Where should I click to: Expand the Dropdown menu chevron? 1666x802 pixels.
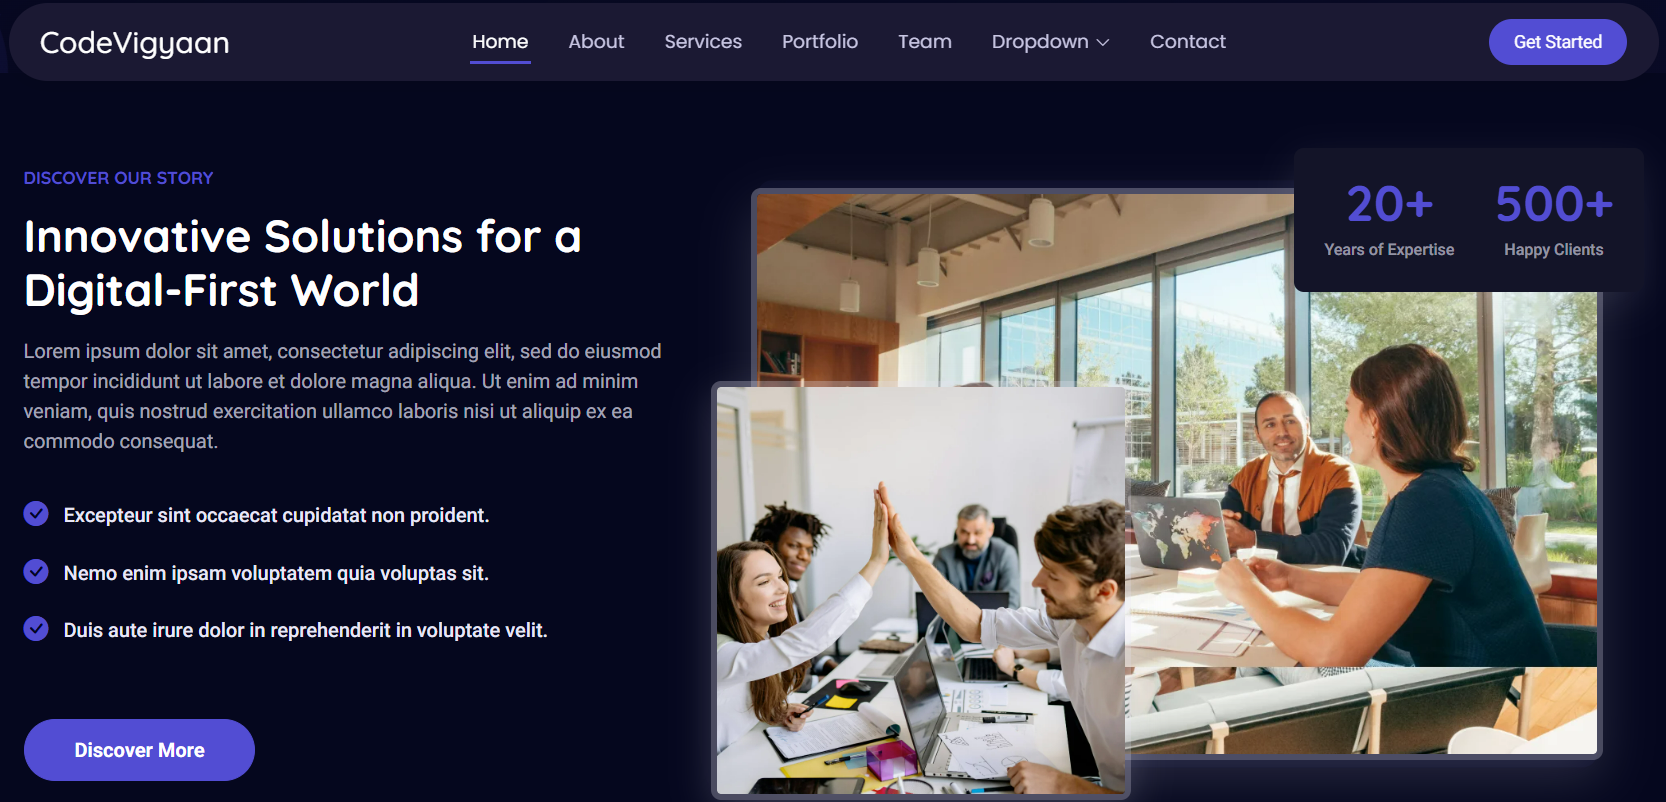(x=1103, y=43)
